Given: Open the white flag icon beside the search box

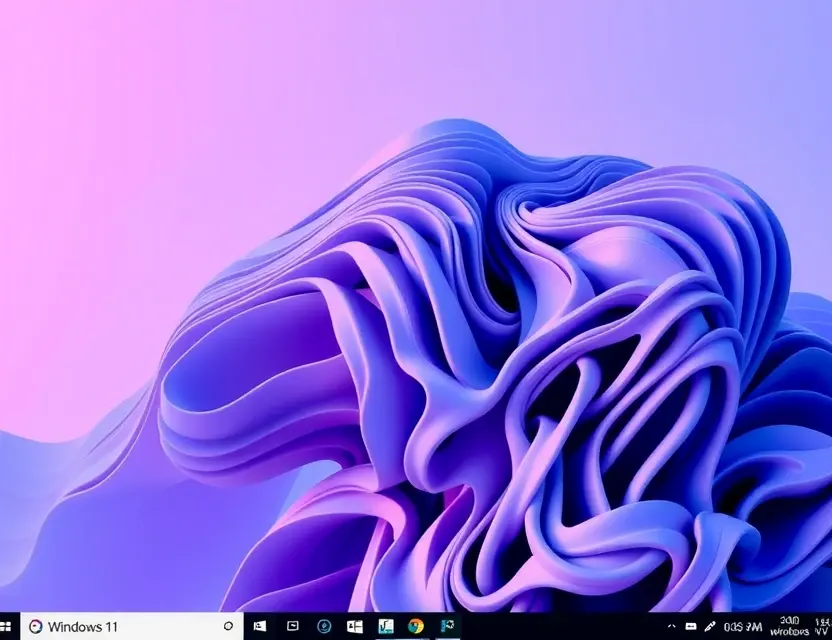Looking at the screenshot, I should tap(259, 626).
